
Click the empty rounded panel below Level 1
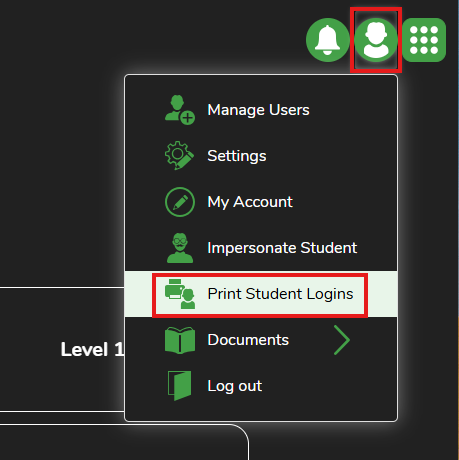(123, 442)
